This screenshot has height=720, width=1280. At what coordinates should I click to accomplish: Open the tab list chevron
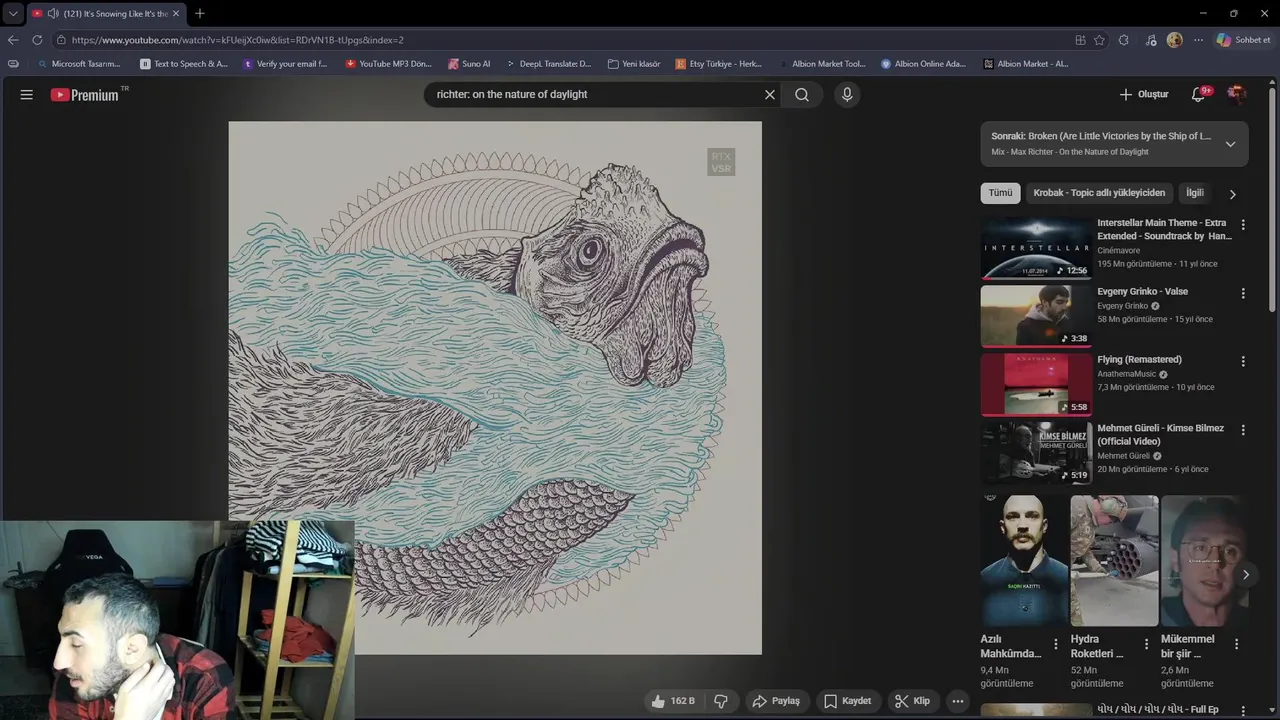(x=13, y=14)
